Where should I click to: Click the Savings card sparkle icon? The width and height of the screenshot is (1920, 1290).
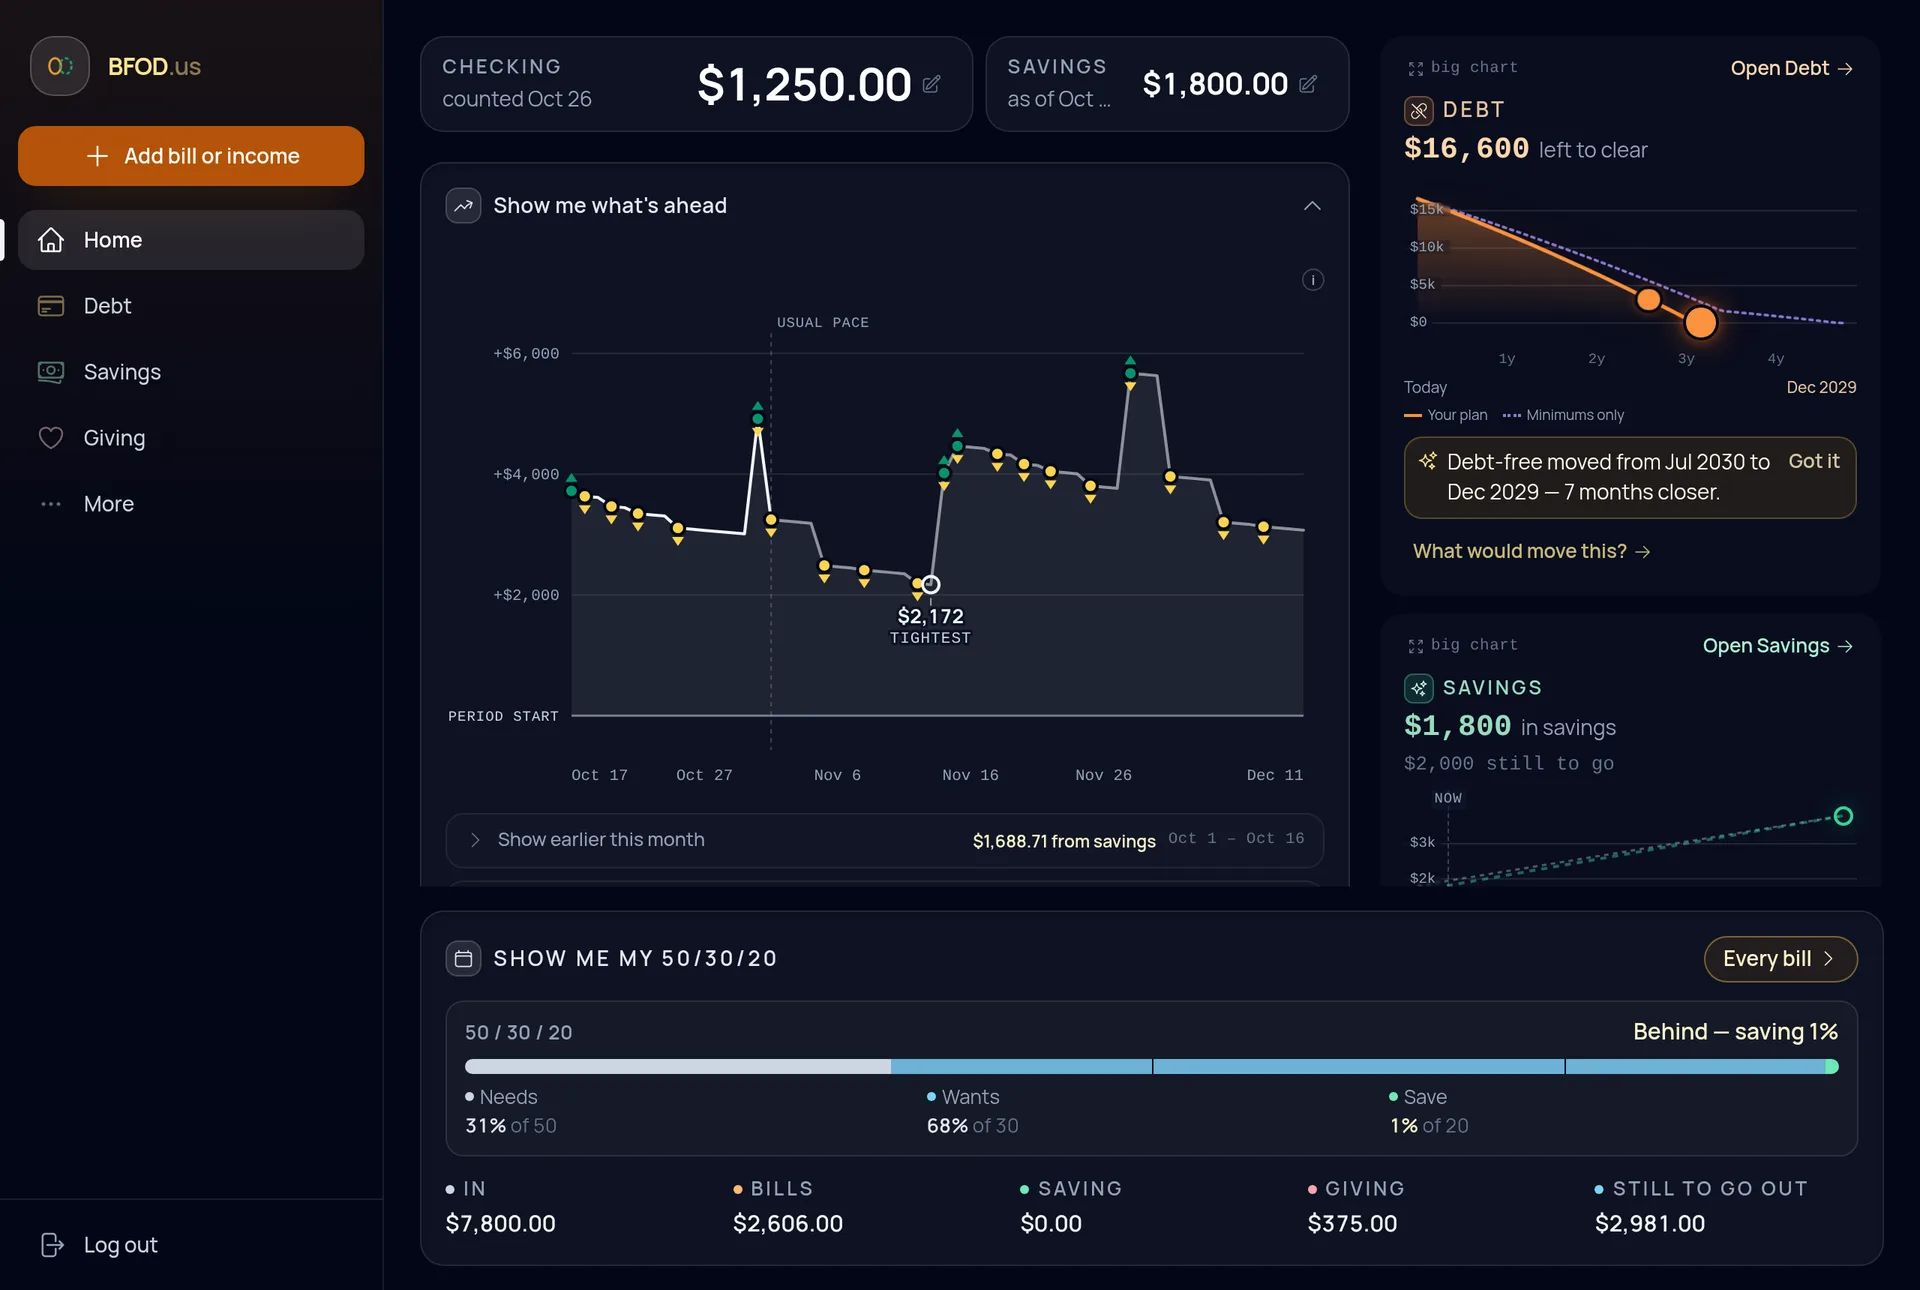[x=1419, y=688]
